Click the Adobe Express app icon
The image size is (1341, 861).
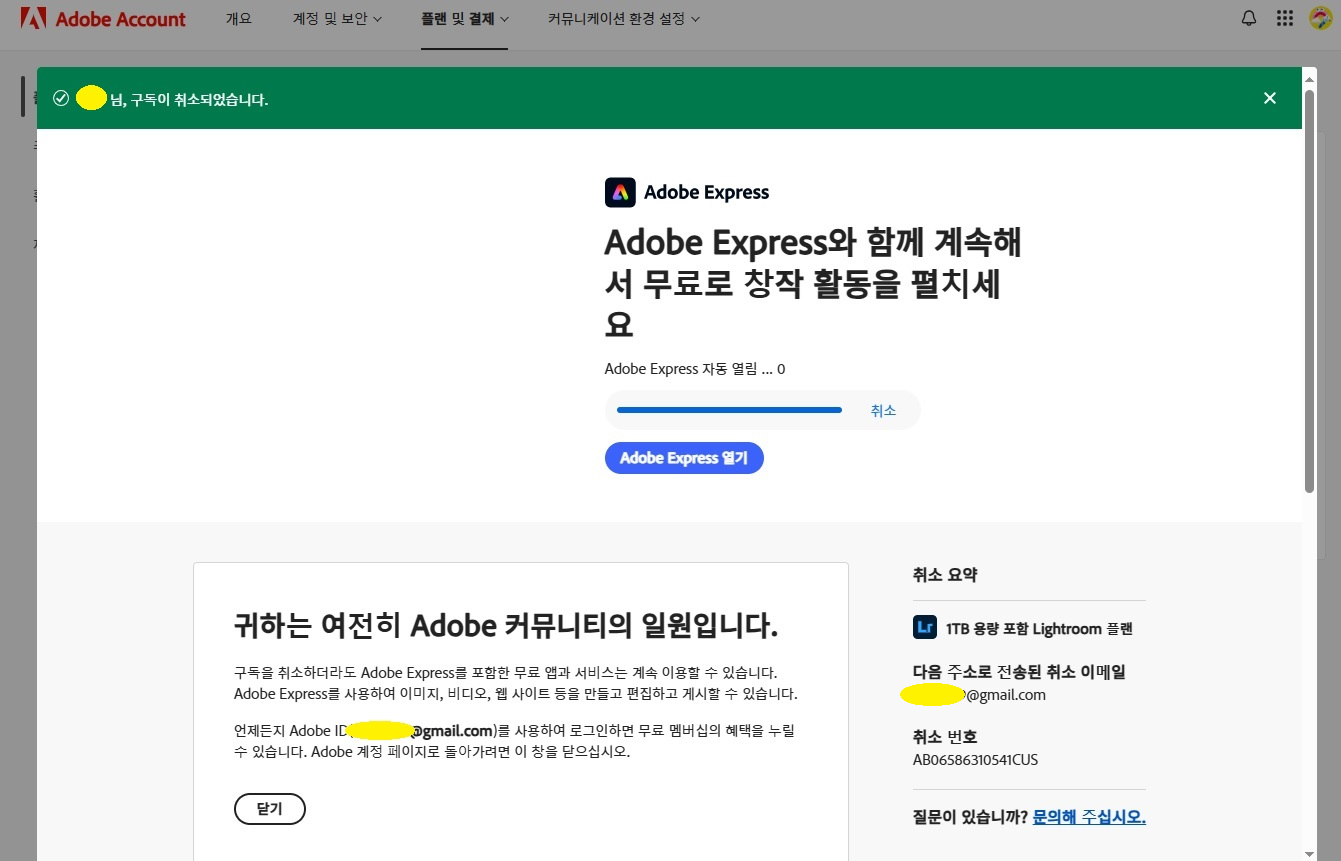tap(620, 192)
